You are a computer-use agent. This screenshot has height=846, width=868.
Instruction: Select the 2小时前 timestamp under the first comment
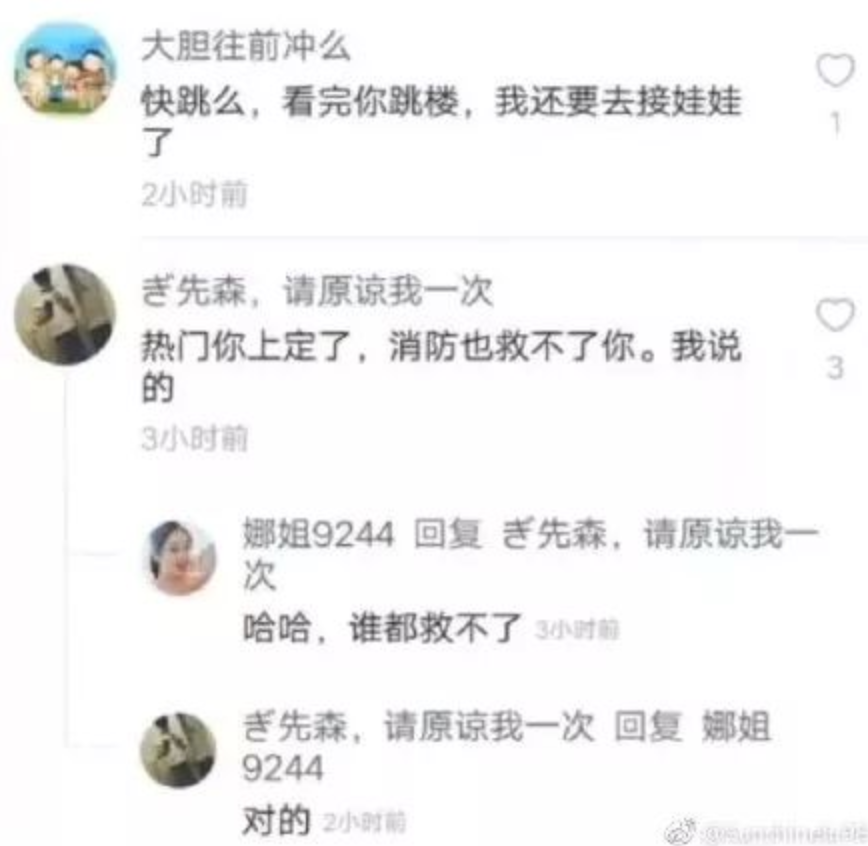coord(194,195)
